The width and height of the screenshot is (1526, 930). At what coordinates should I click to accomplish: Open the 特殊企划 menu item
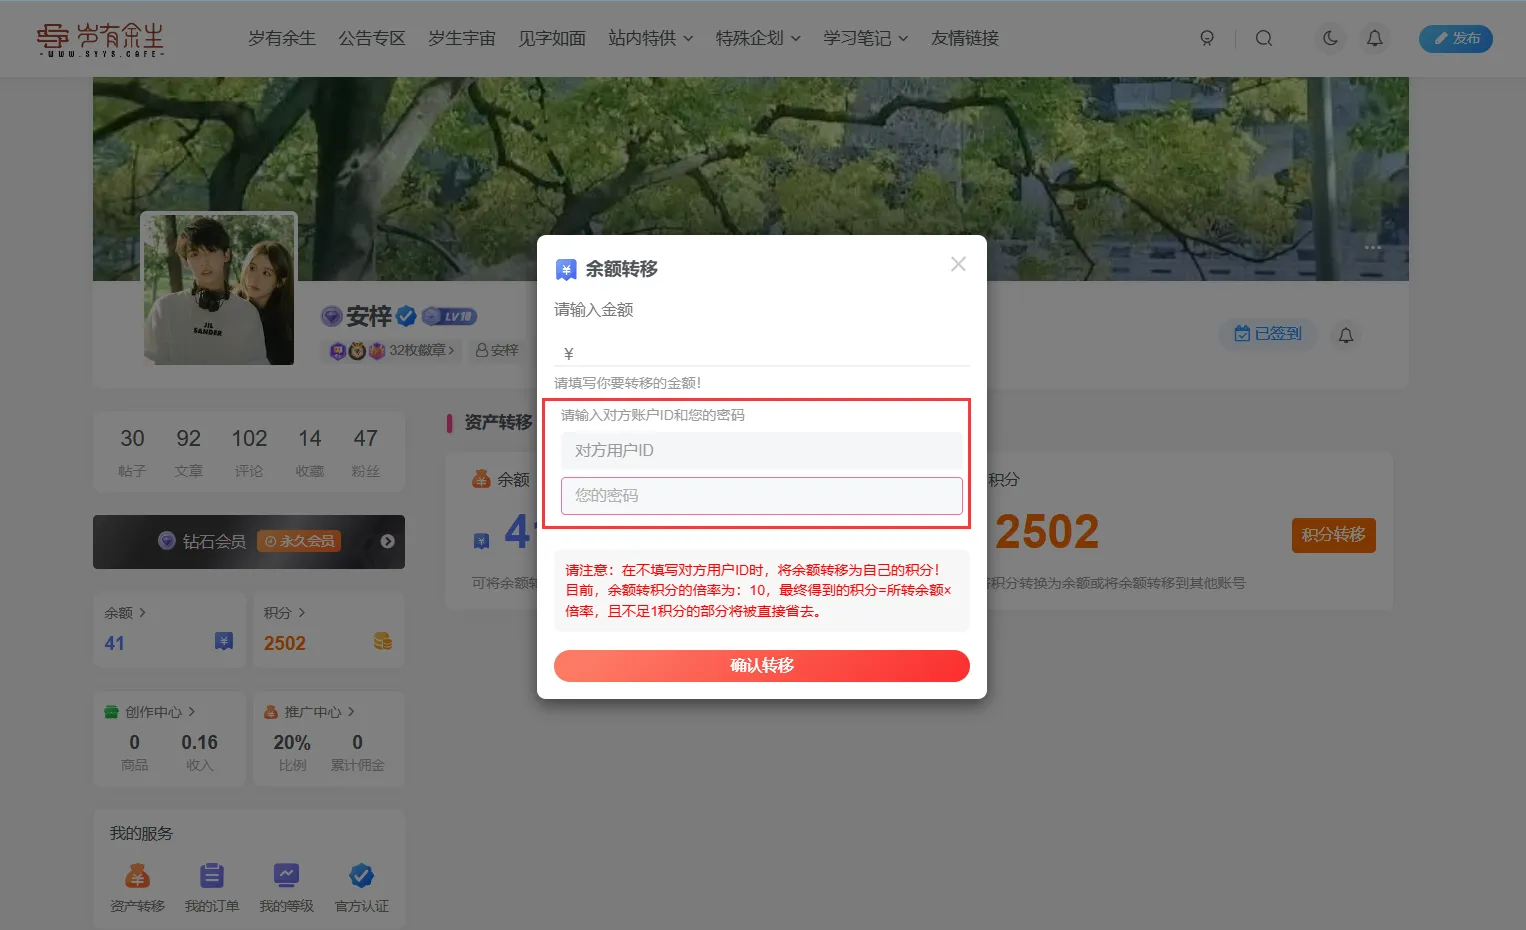pyautogui.click(x=751, y=38)
